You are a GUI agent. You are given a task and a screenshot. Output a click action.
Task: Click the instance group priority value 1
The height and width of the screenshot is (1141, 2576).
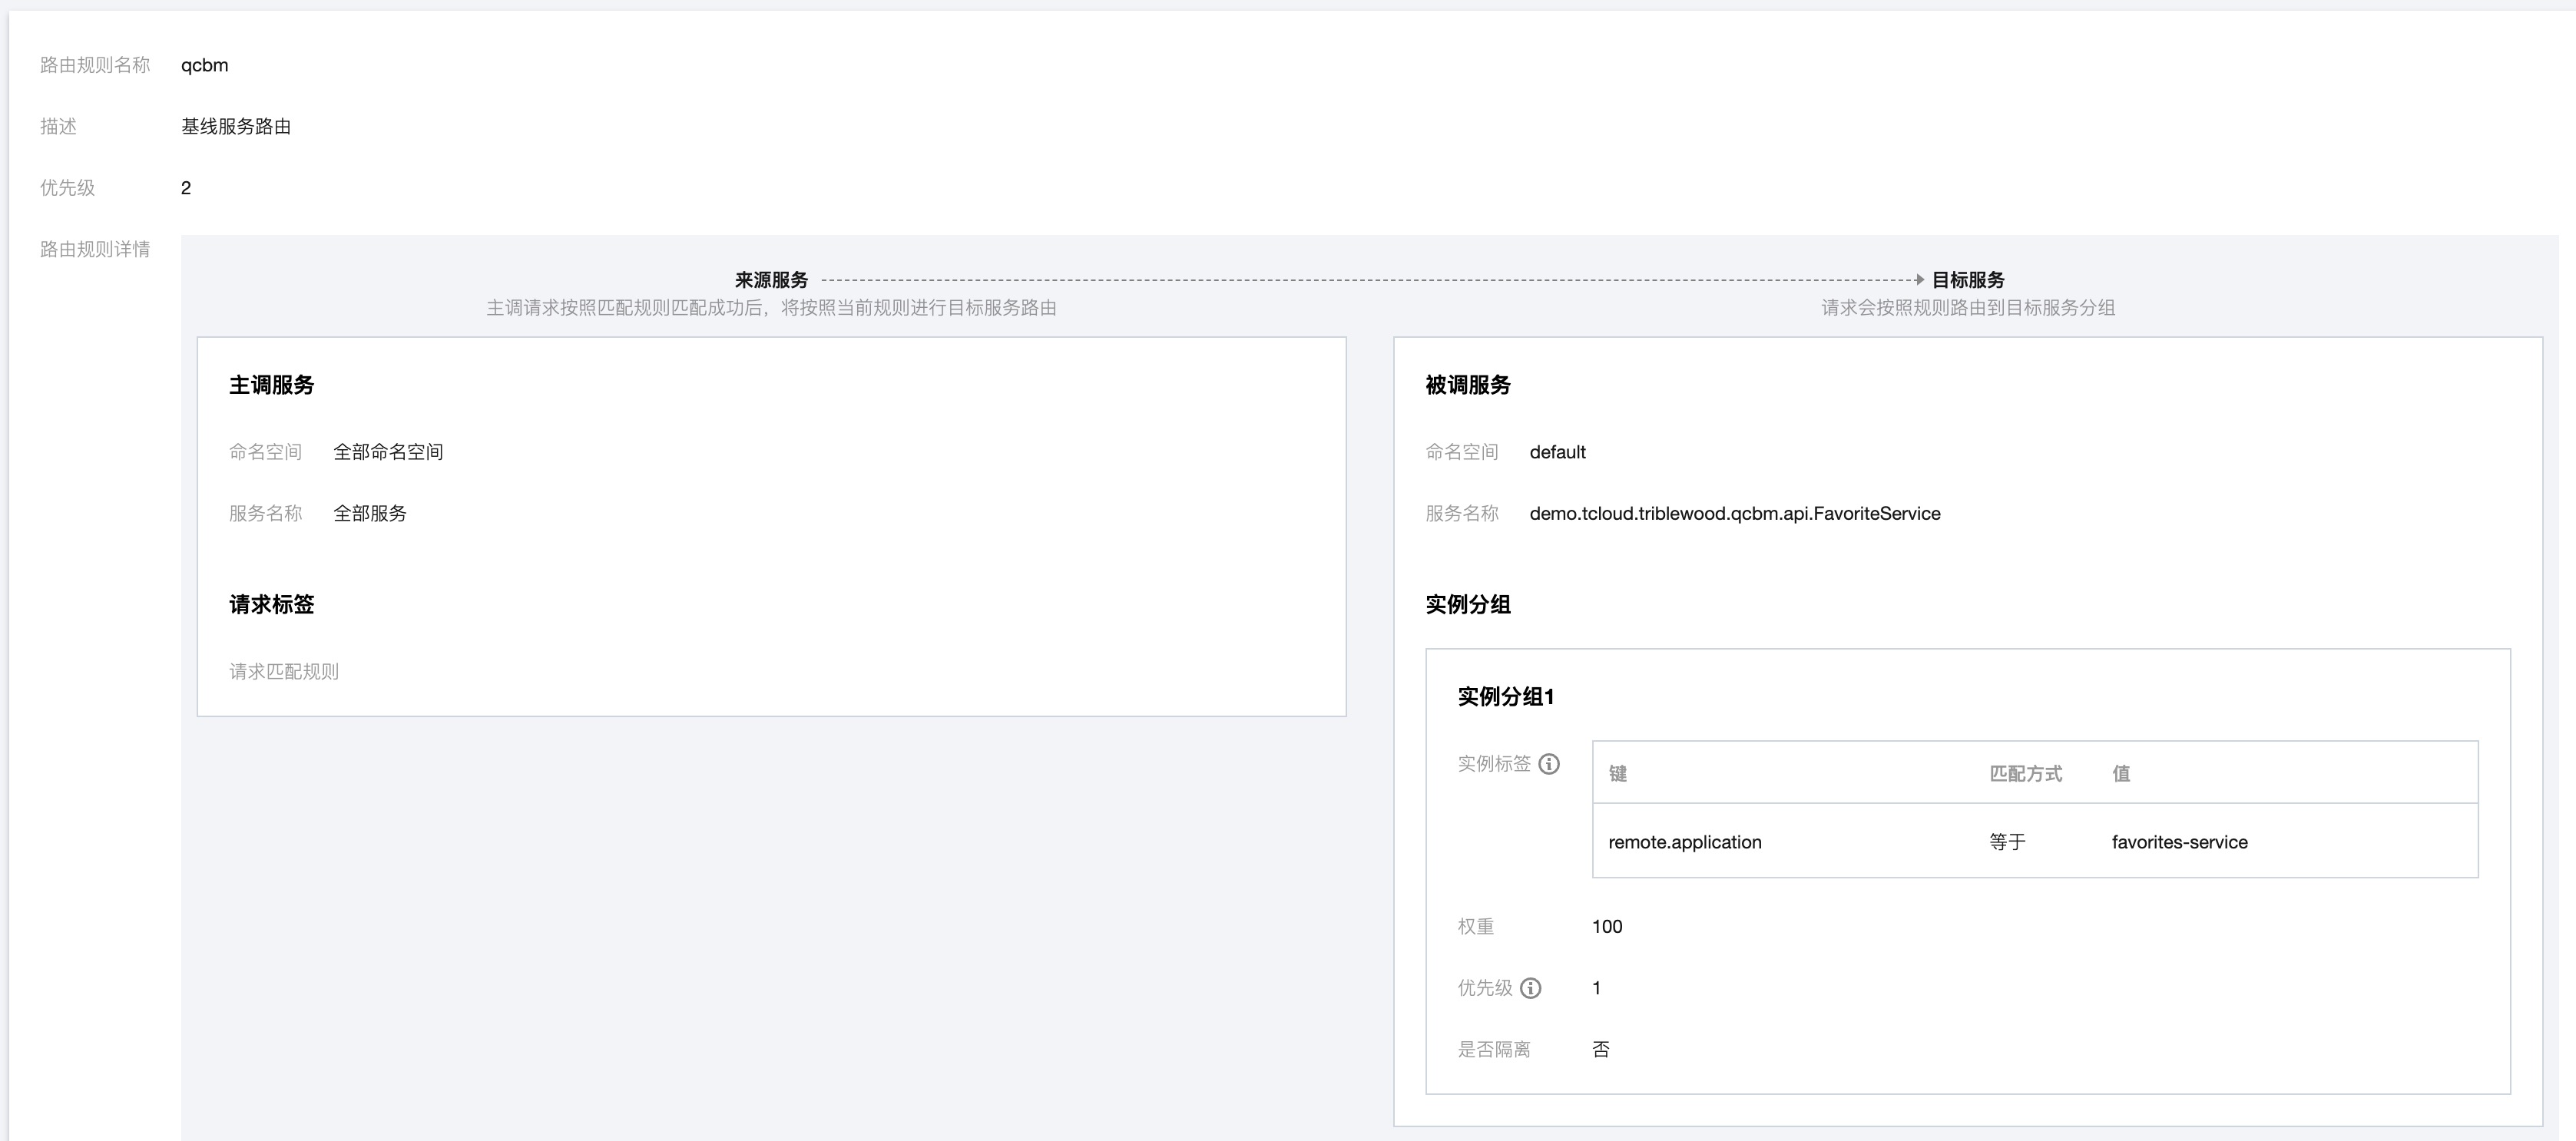click(x=1597, y=988)
